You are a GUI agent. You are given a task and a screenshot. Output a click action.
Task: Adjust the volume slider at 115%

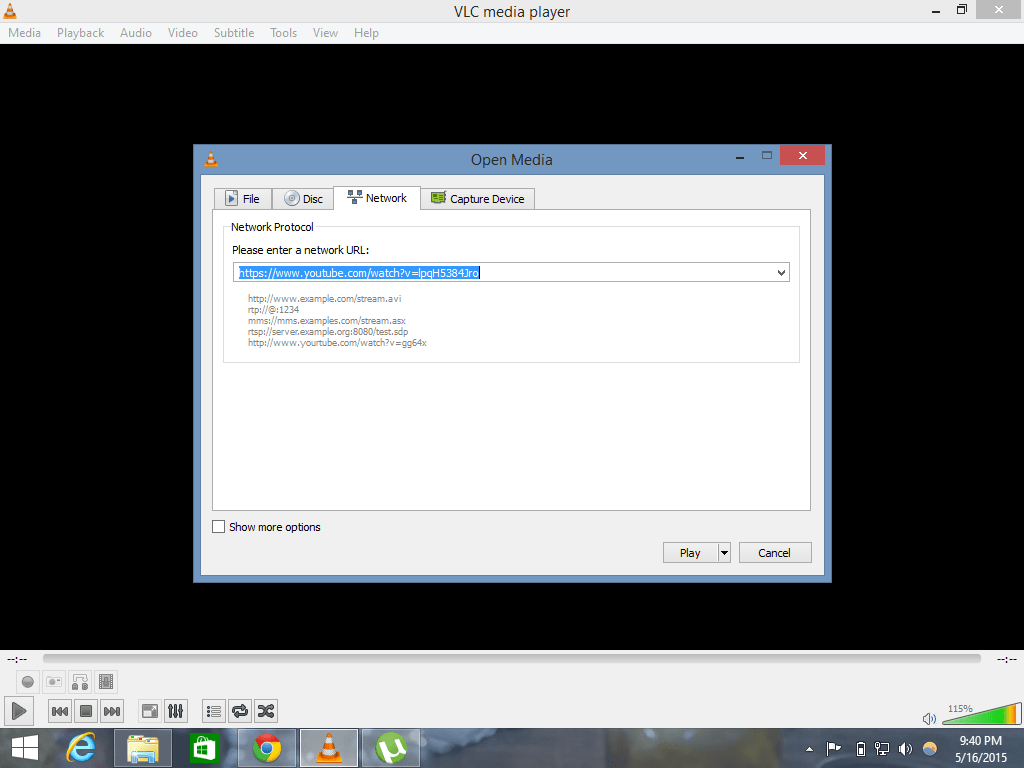point(982,714)
